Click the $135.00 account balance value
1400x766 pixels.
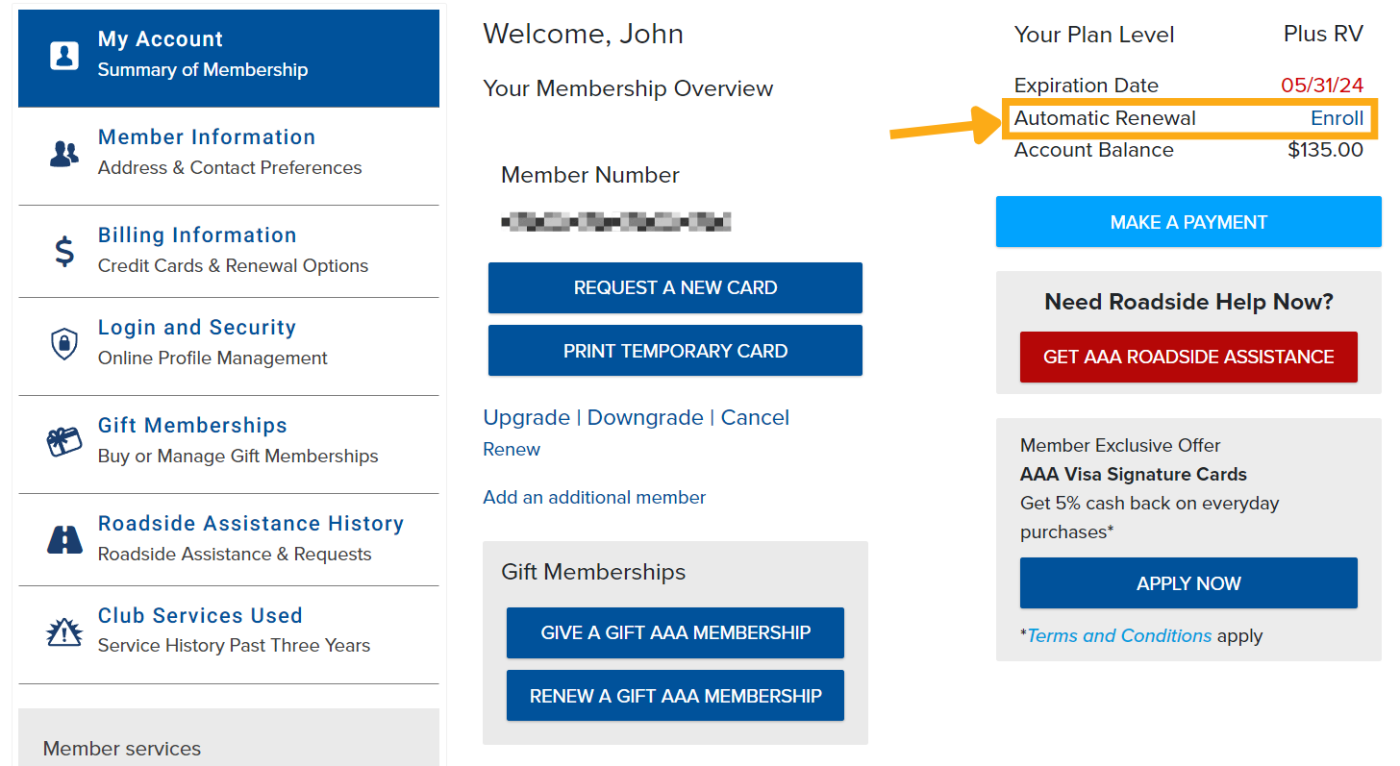tap(1325, 150)
